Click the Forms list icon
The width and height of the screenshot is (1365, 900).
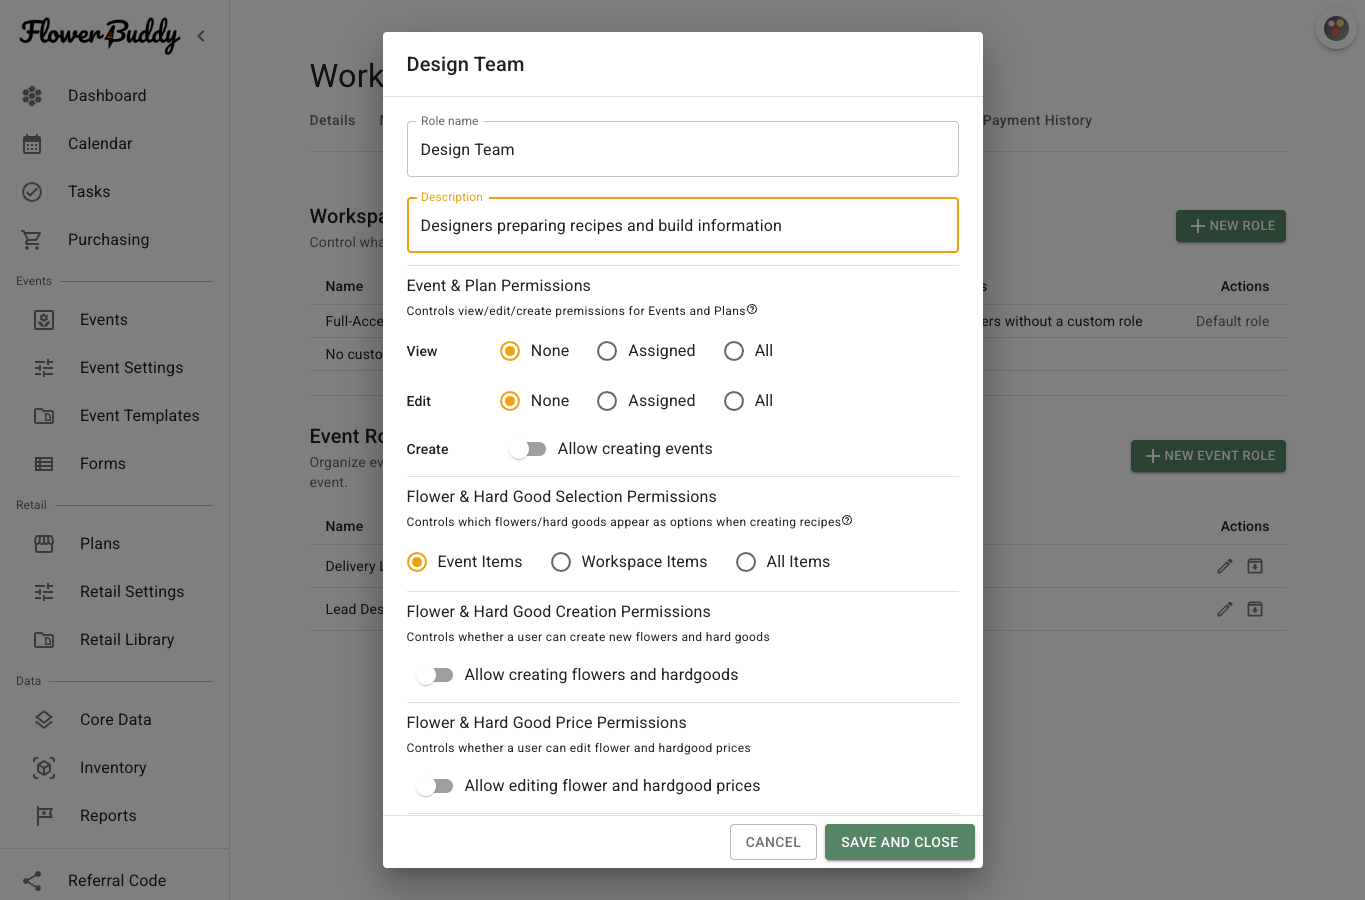[x=44, y=464]
